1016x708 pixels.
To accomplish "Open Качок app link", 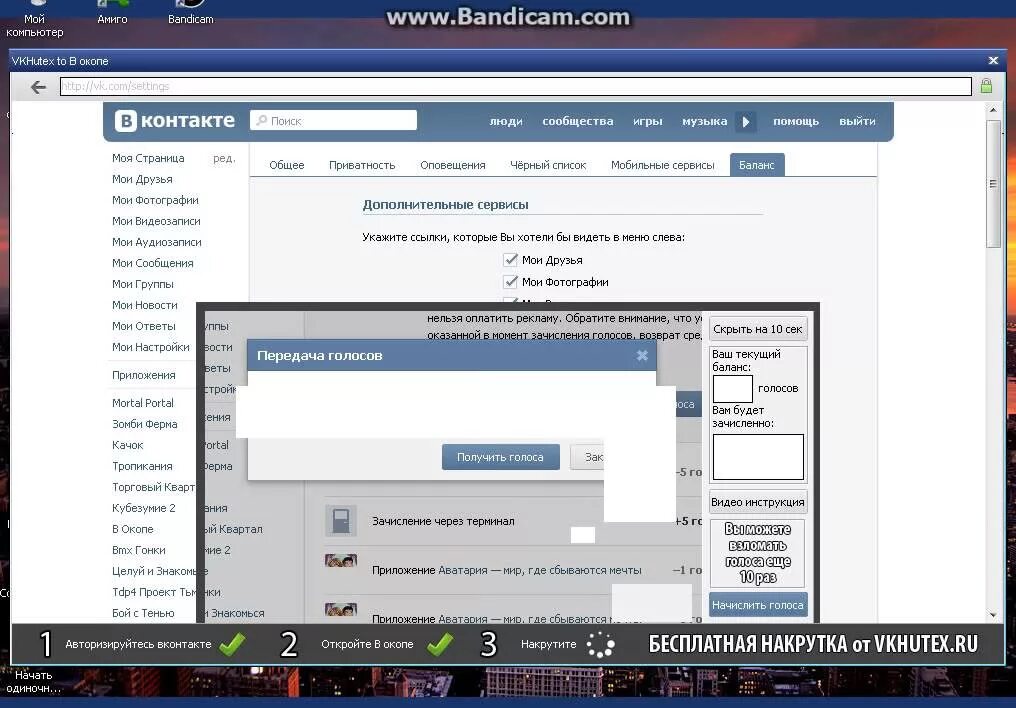I will tap(128, 445).
